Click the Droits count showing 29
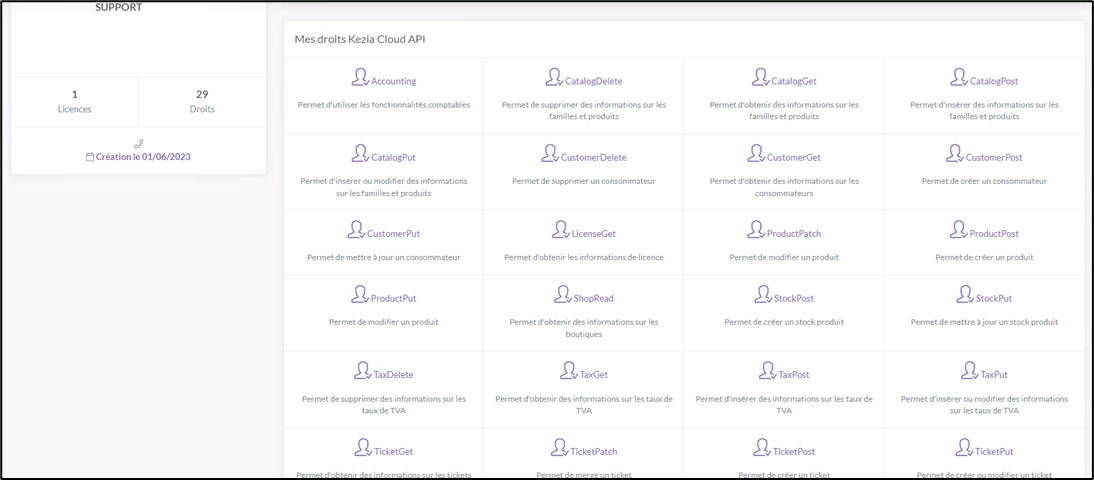Viewport: 1094px width, 480px height. tap(202, 95)
